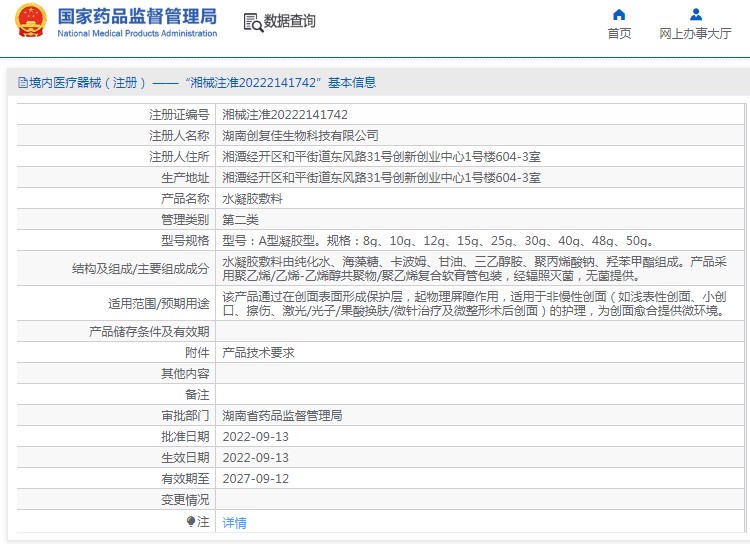Screen dimensions: 750x544
Task: Click the 结构及组成 composition description text
Action: coord(474,268)
